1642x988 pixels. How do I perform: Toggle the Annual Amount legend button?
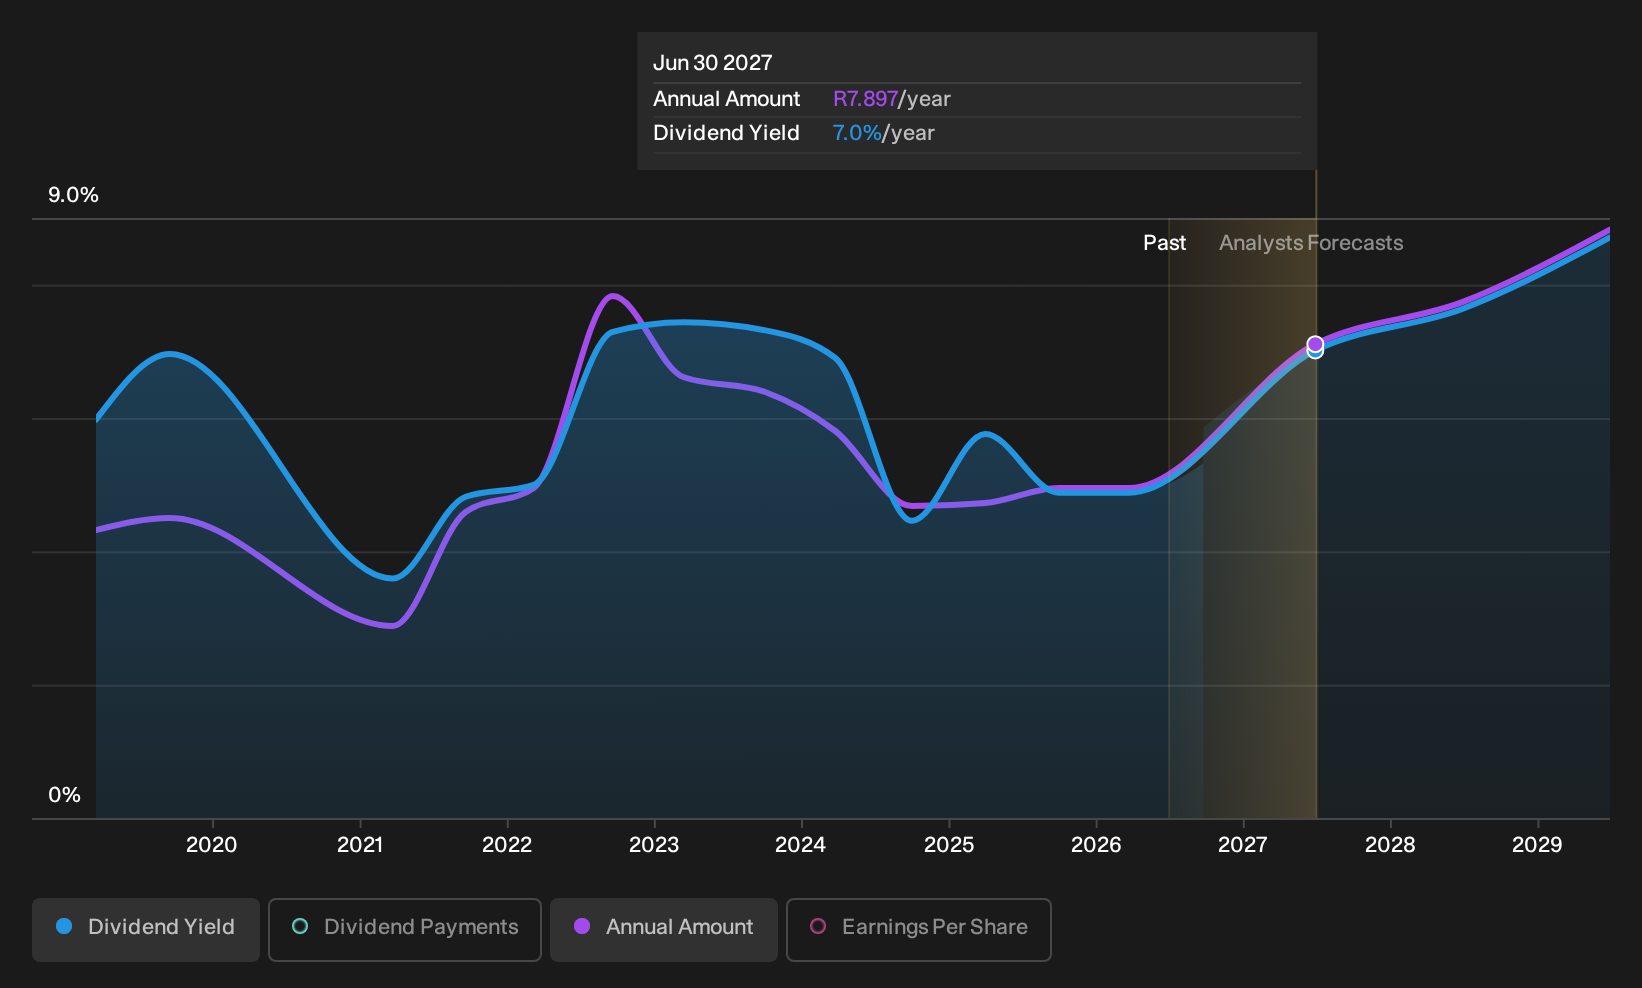(664, 930)
